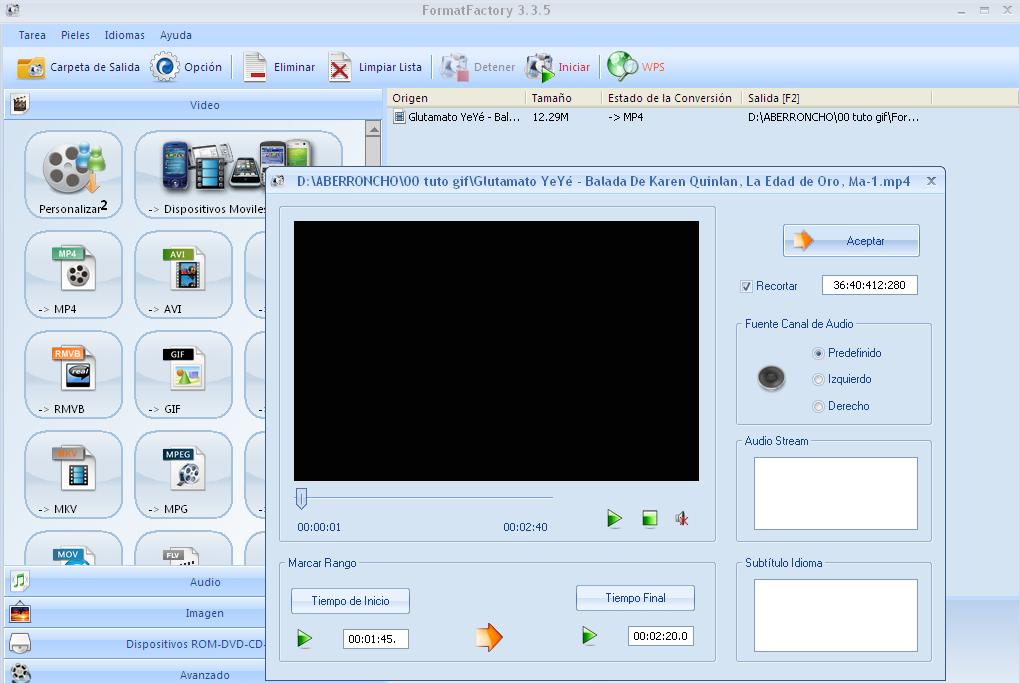
Task: Select the MP4 conversion format
Action: [73, 274]
